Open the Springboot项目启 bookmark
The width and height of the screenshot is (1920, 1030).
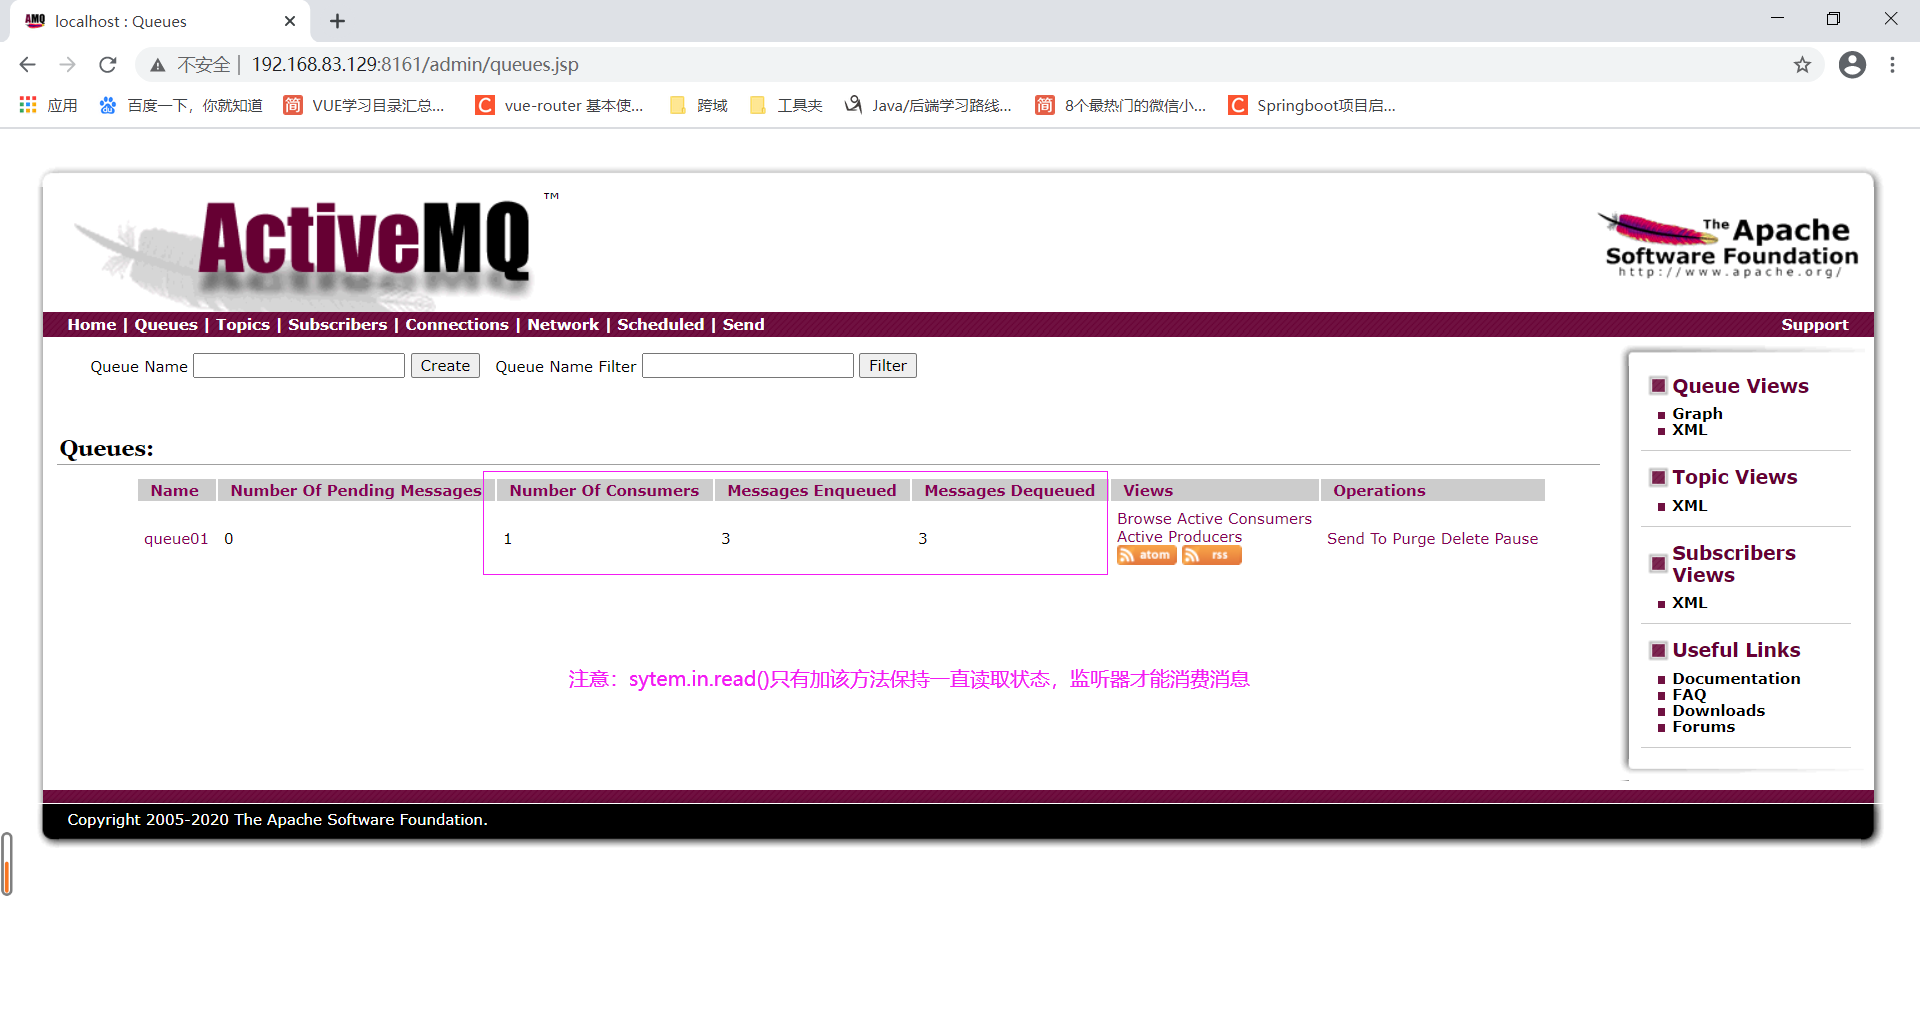pyautogui.click(x=1312, y=105)
